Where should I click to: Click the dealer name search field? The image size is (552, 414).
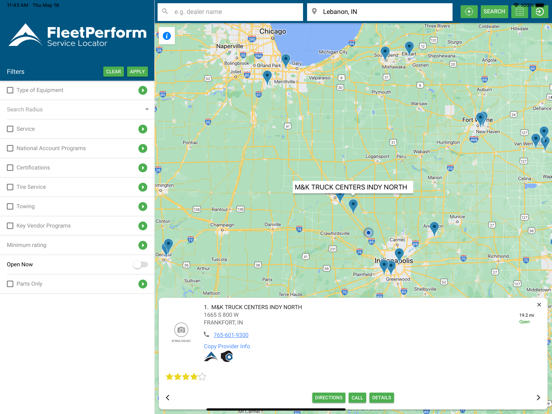pyautogui.click(x=230, y=12)
